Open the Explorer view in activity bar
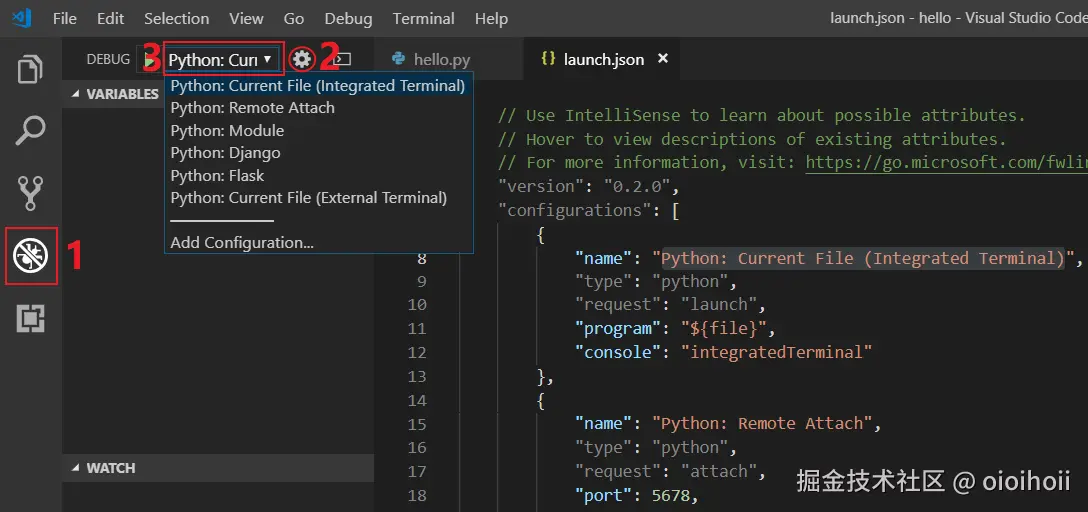This screenshot has height=512, width=1088. pyautogui.click(x=31, y=69)
